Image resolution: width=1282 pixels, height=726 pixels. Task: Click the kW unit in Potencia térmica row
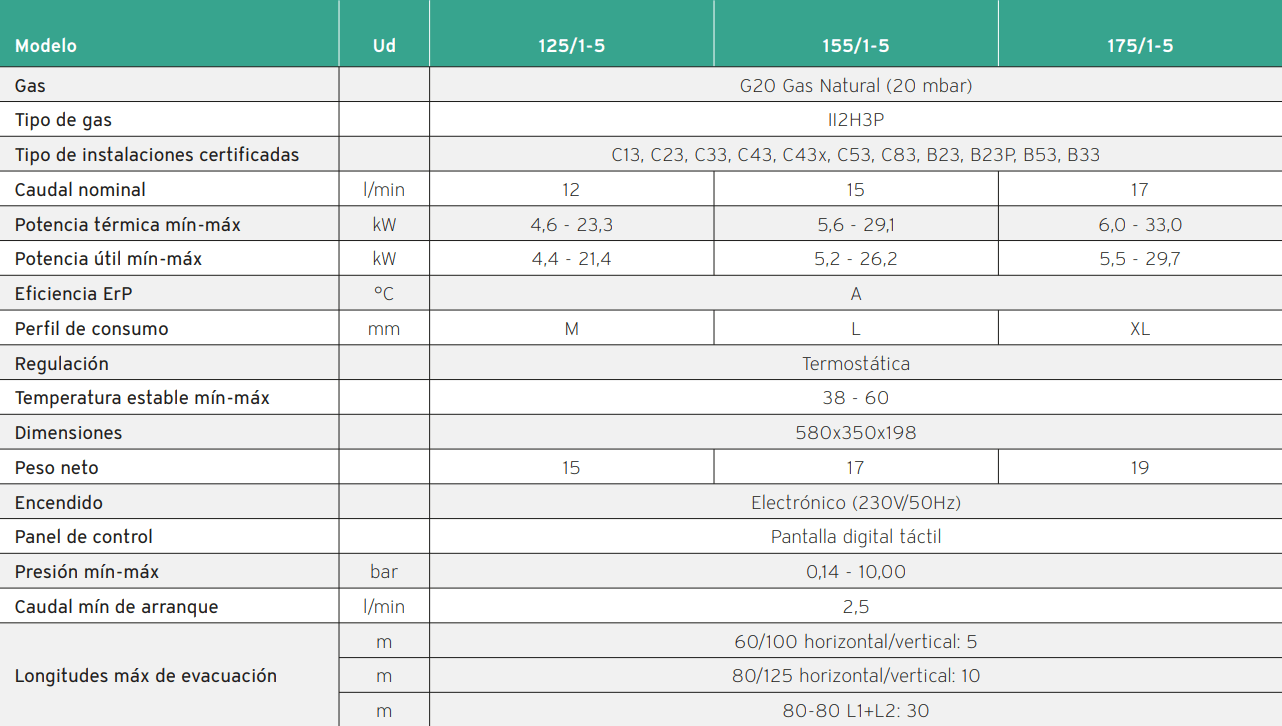click(384, 225)
